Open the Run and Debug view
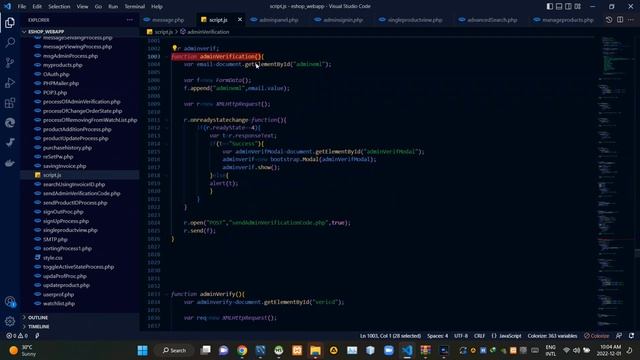This screenshot has width=640, height=360. 10,82
